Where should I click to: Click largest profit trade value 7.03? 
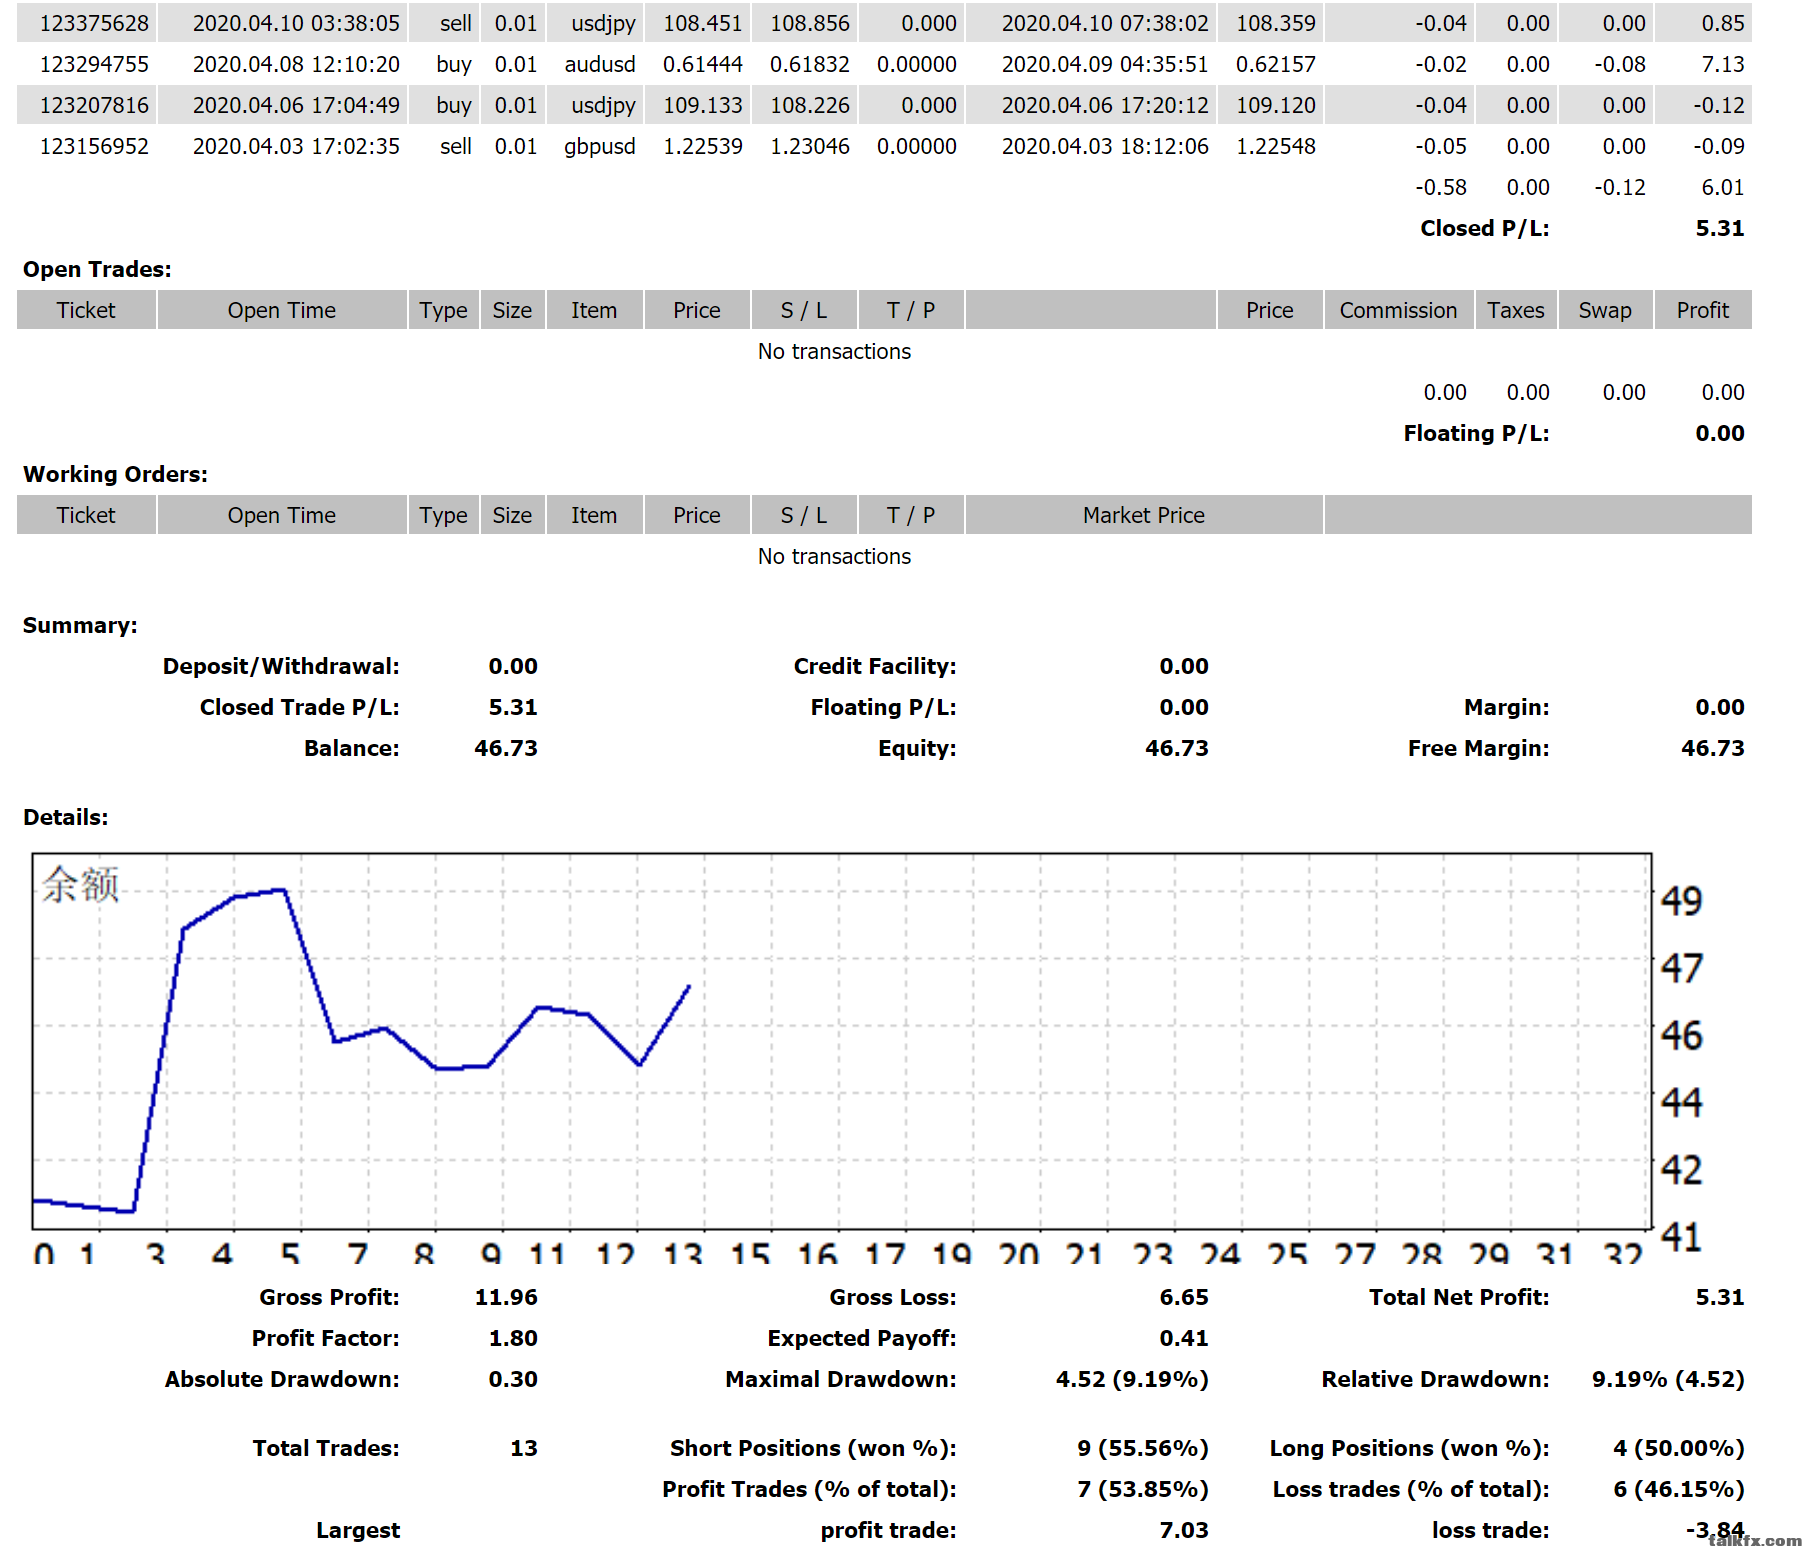1184,1530
